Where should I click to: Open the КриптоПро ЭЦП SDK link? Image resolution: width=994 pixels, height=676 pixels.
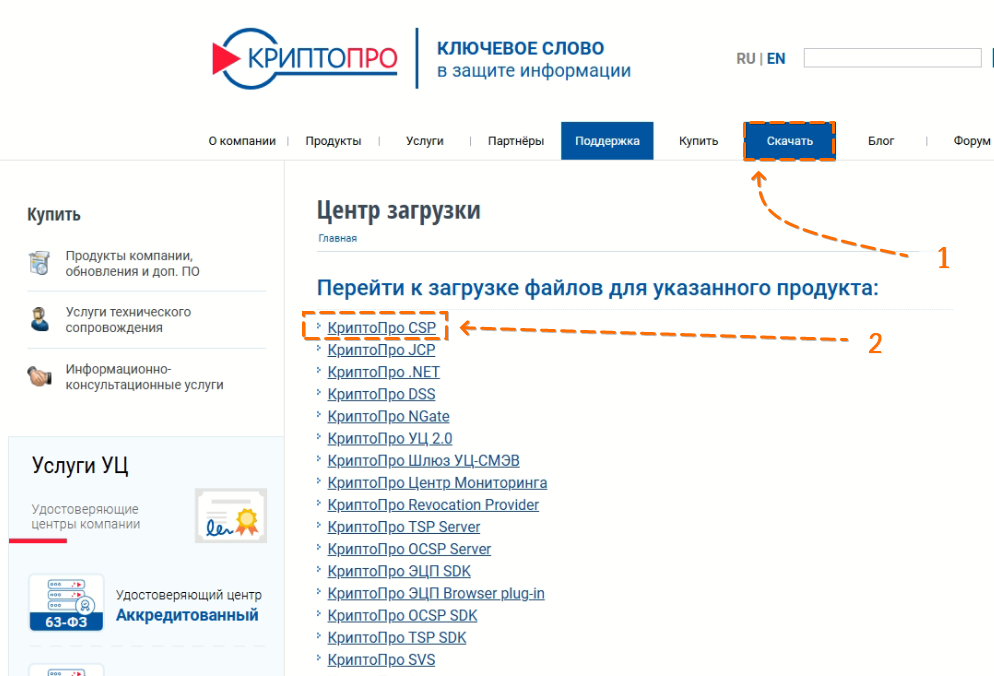pyautogui.click(x=399, y=571)
